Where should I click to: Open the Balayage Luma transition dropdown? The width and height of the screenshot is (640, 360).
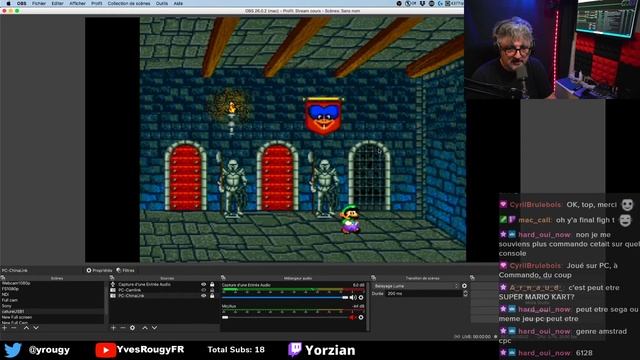click(416, 286)
